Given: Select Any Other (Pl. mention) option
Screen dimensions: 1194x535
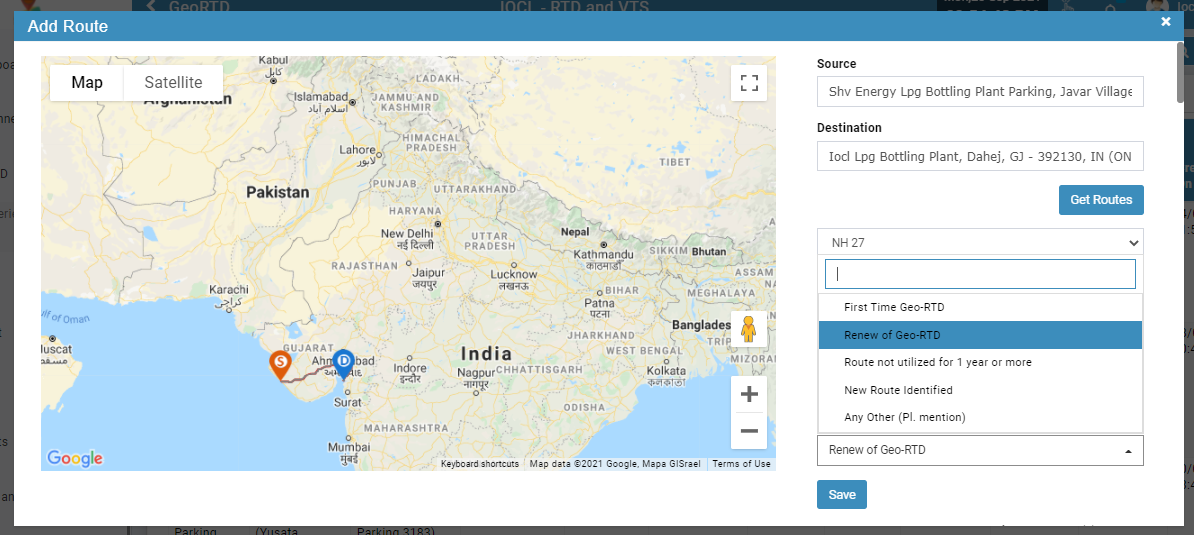Looking at the screenshot, I should coord(980,417).
